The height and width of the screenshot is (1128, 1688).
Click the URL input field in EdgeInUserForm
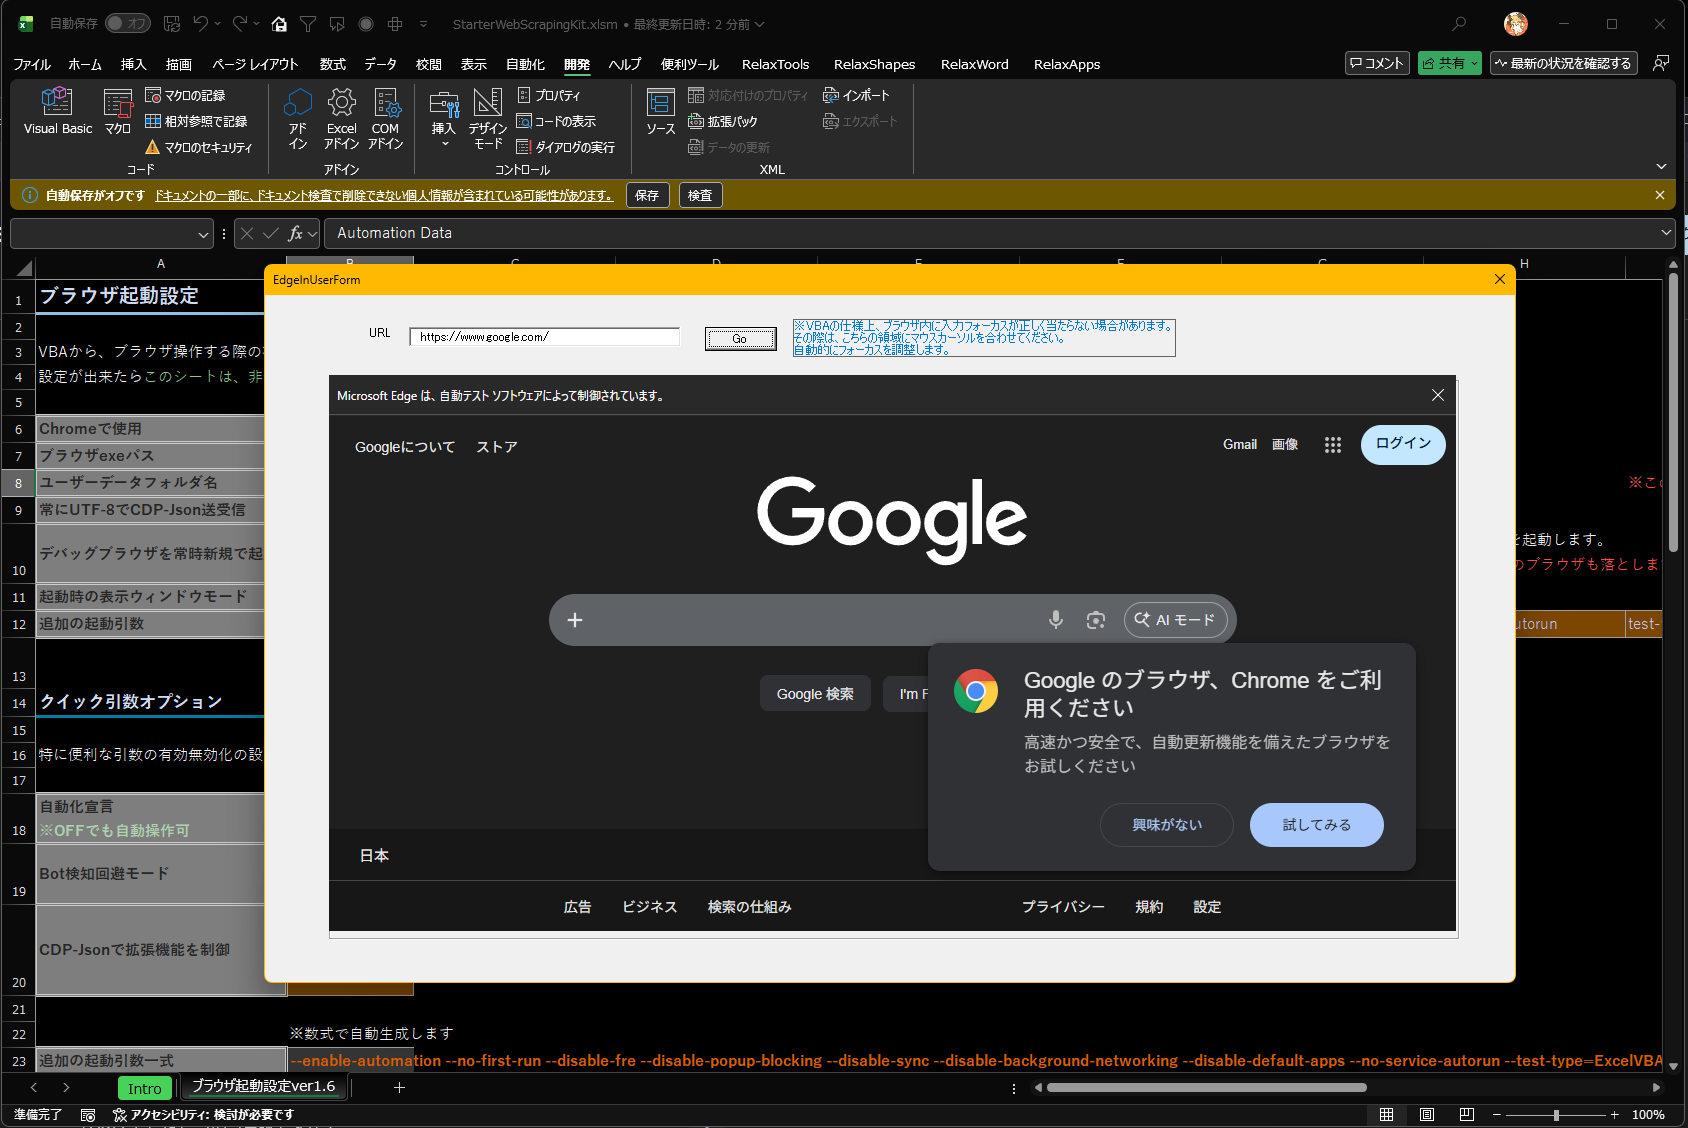click(x=544, y=337)
